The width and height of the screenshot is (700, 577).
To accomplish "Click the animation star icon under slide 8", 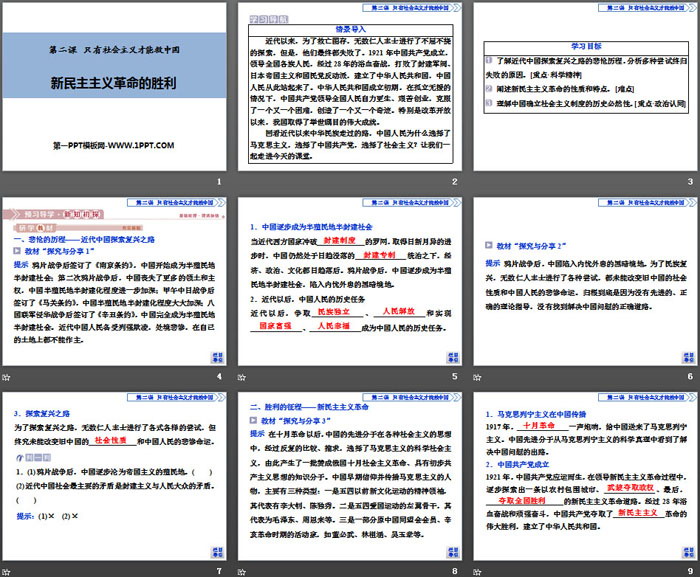I will pyautogui.click(x=242, y=569).
